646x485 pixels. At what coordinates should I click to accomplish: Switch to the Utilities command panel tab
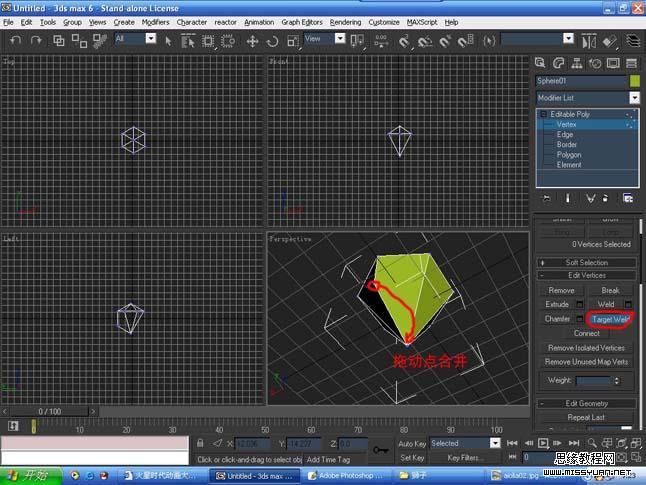[x=631, y=63]
